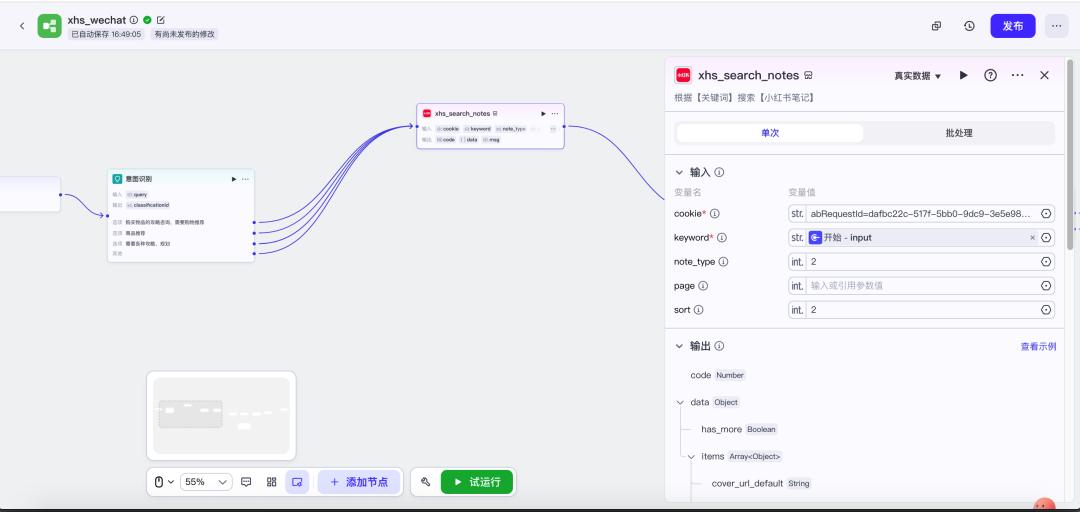Viewport: 1080px width, 512px height.
Task: Collapse the 输出 section
Action: click(x=679, y=346)
